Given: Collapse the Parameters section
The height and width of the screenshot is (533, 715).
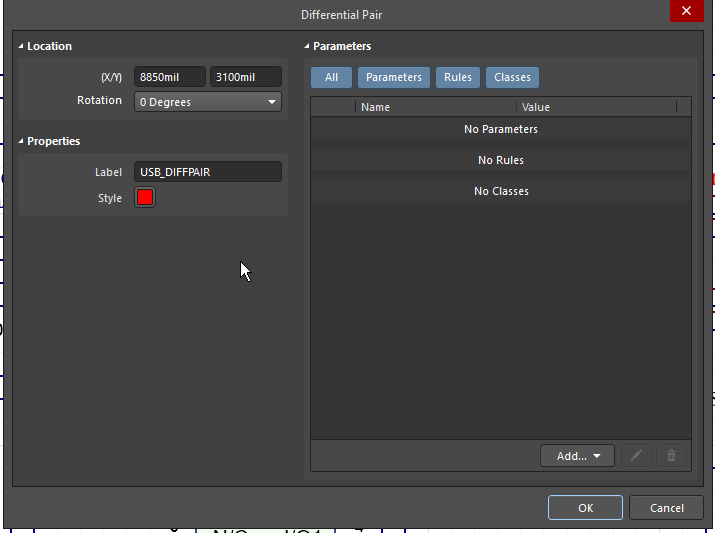Looking at the screenshot, I should [306, 46].
